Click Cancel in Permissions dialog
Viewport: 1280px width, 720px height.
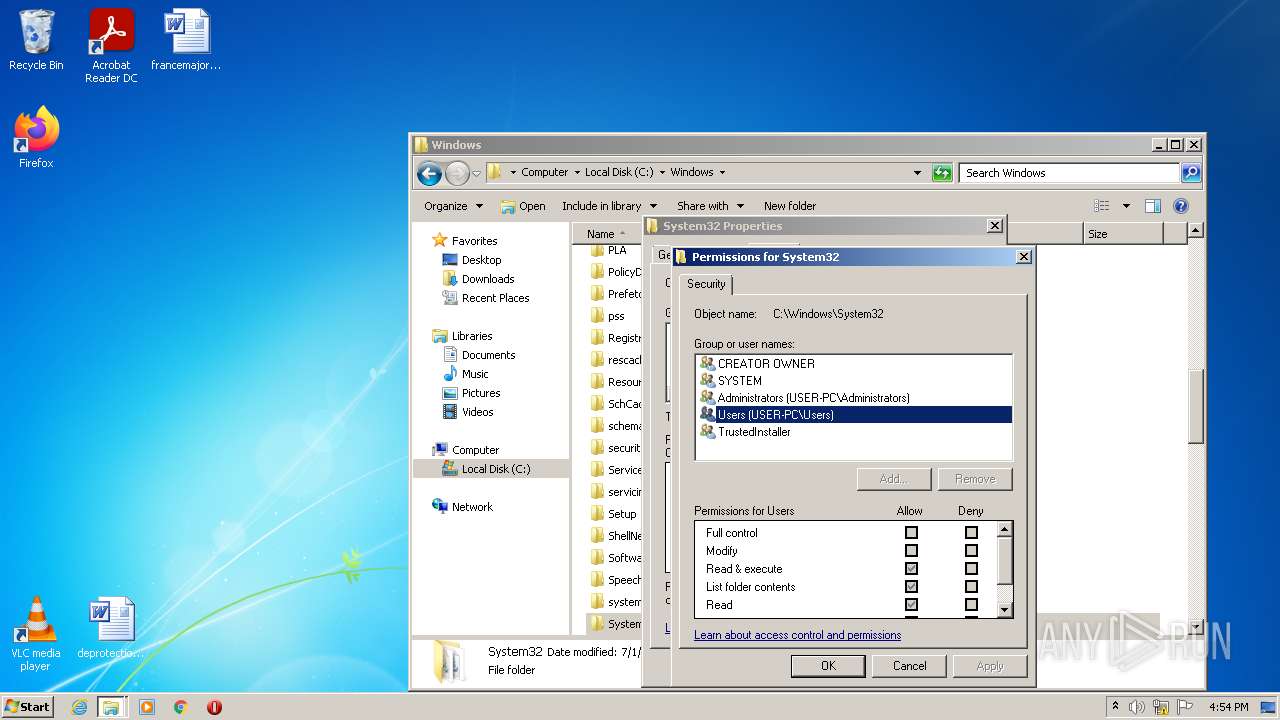(910, 666)
